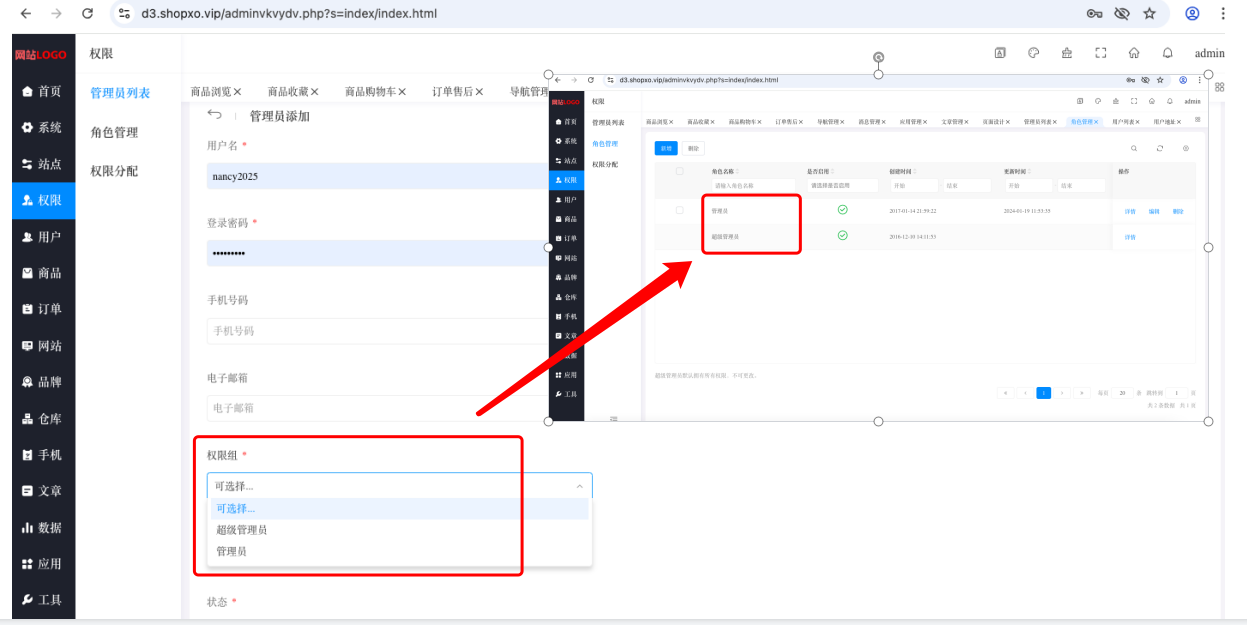Open notifications with the bell icon
Image resolution: width=1247 pixels, height=625 pixels.
click(1168, 53)
